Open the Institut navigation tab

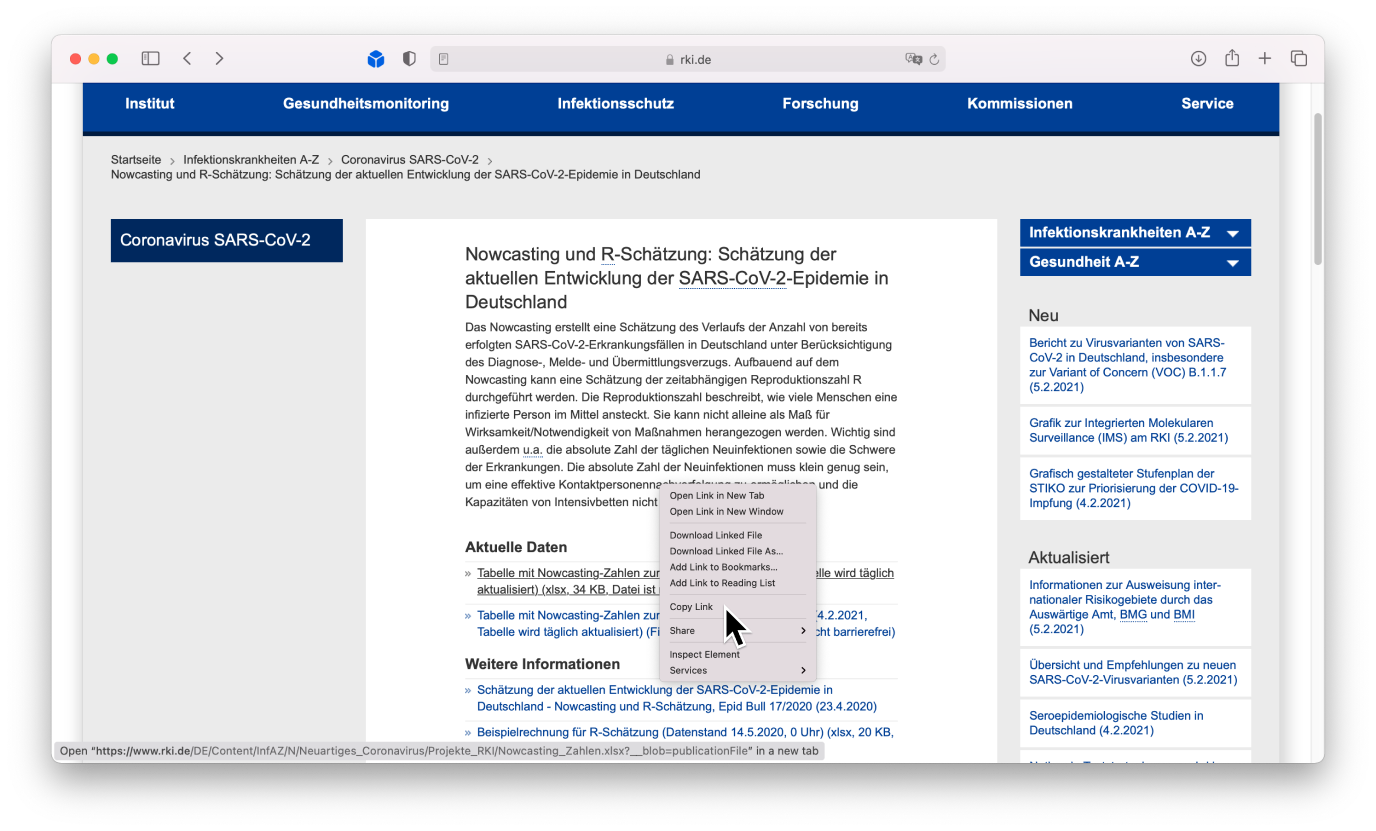point(150,104)
